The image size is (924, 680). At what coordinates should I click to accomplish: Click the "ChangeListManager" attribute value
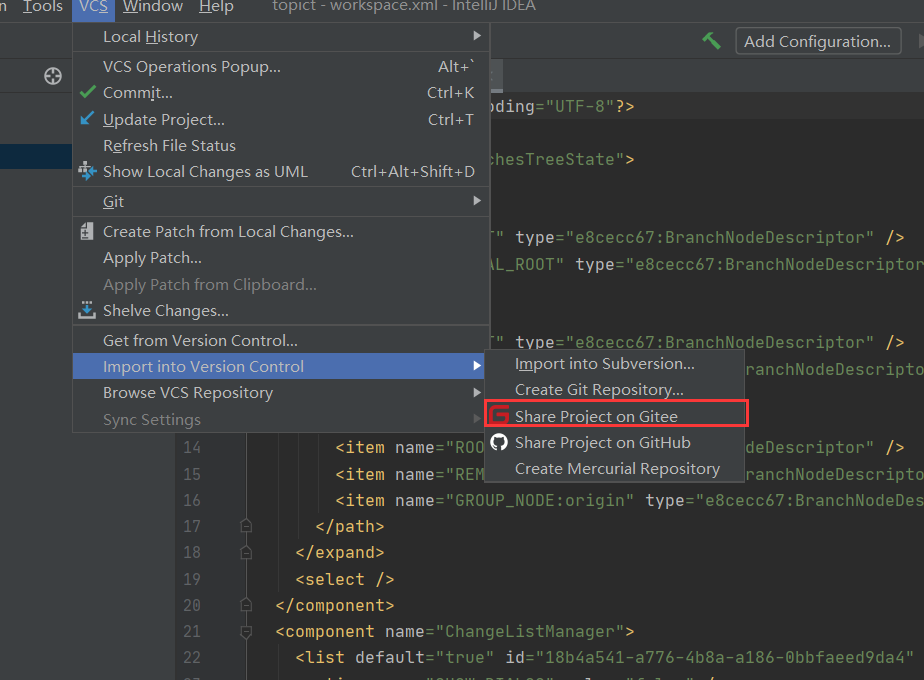(530, 632)
